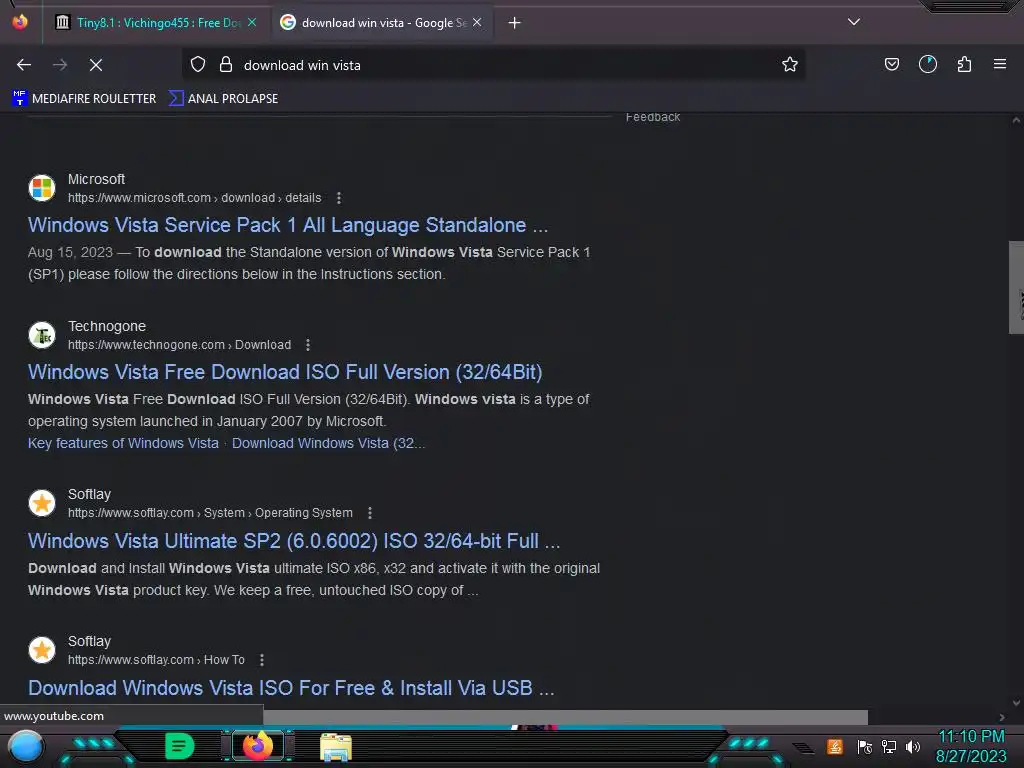Click the Microsoft URL breadcrumb text

(195, 198)
